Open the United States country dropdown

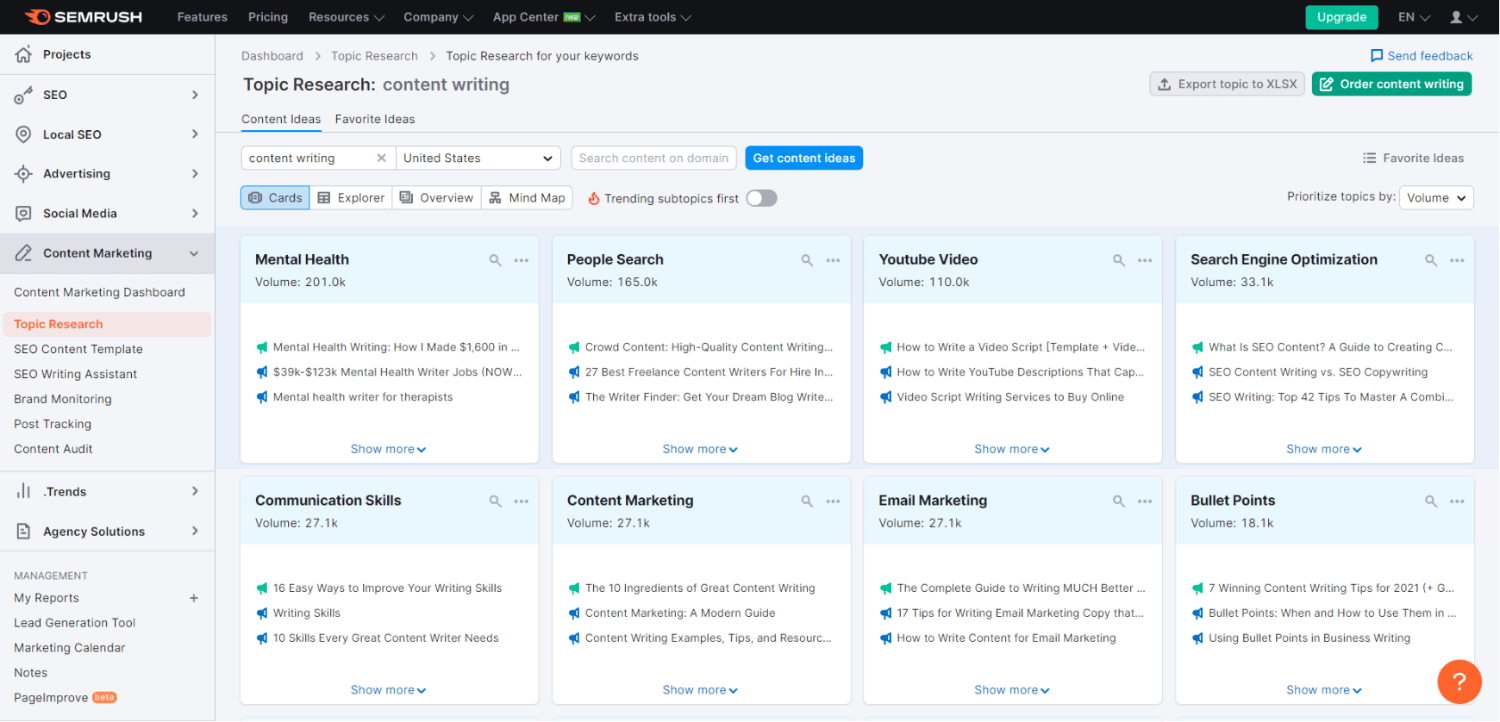(x=478, y=158)
